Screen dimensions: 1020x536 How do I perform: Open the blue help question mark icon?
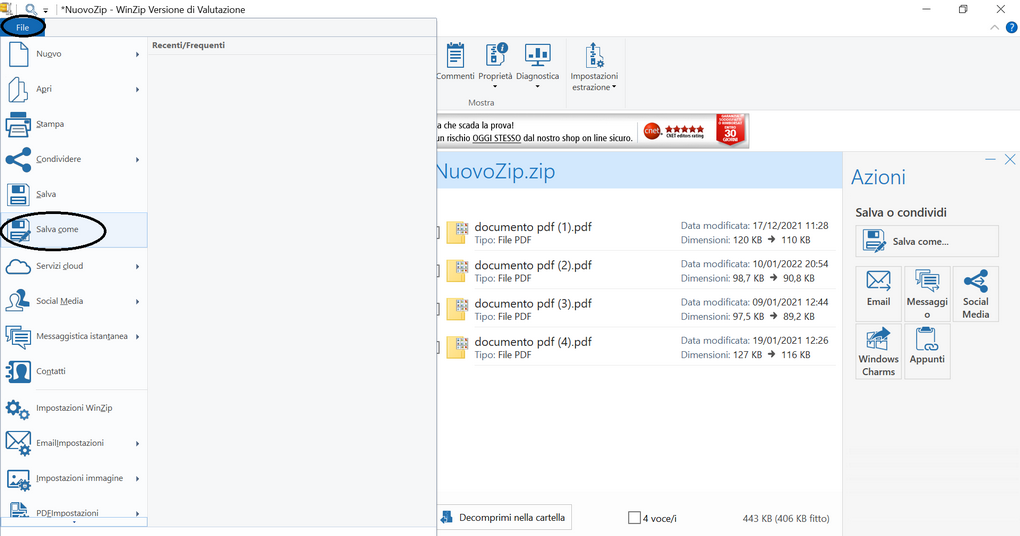(1012, 27)
